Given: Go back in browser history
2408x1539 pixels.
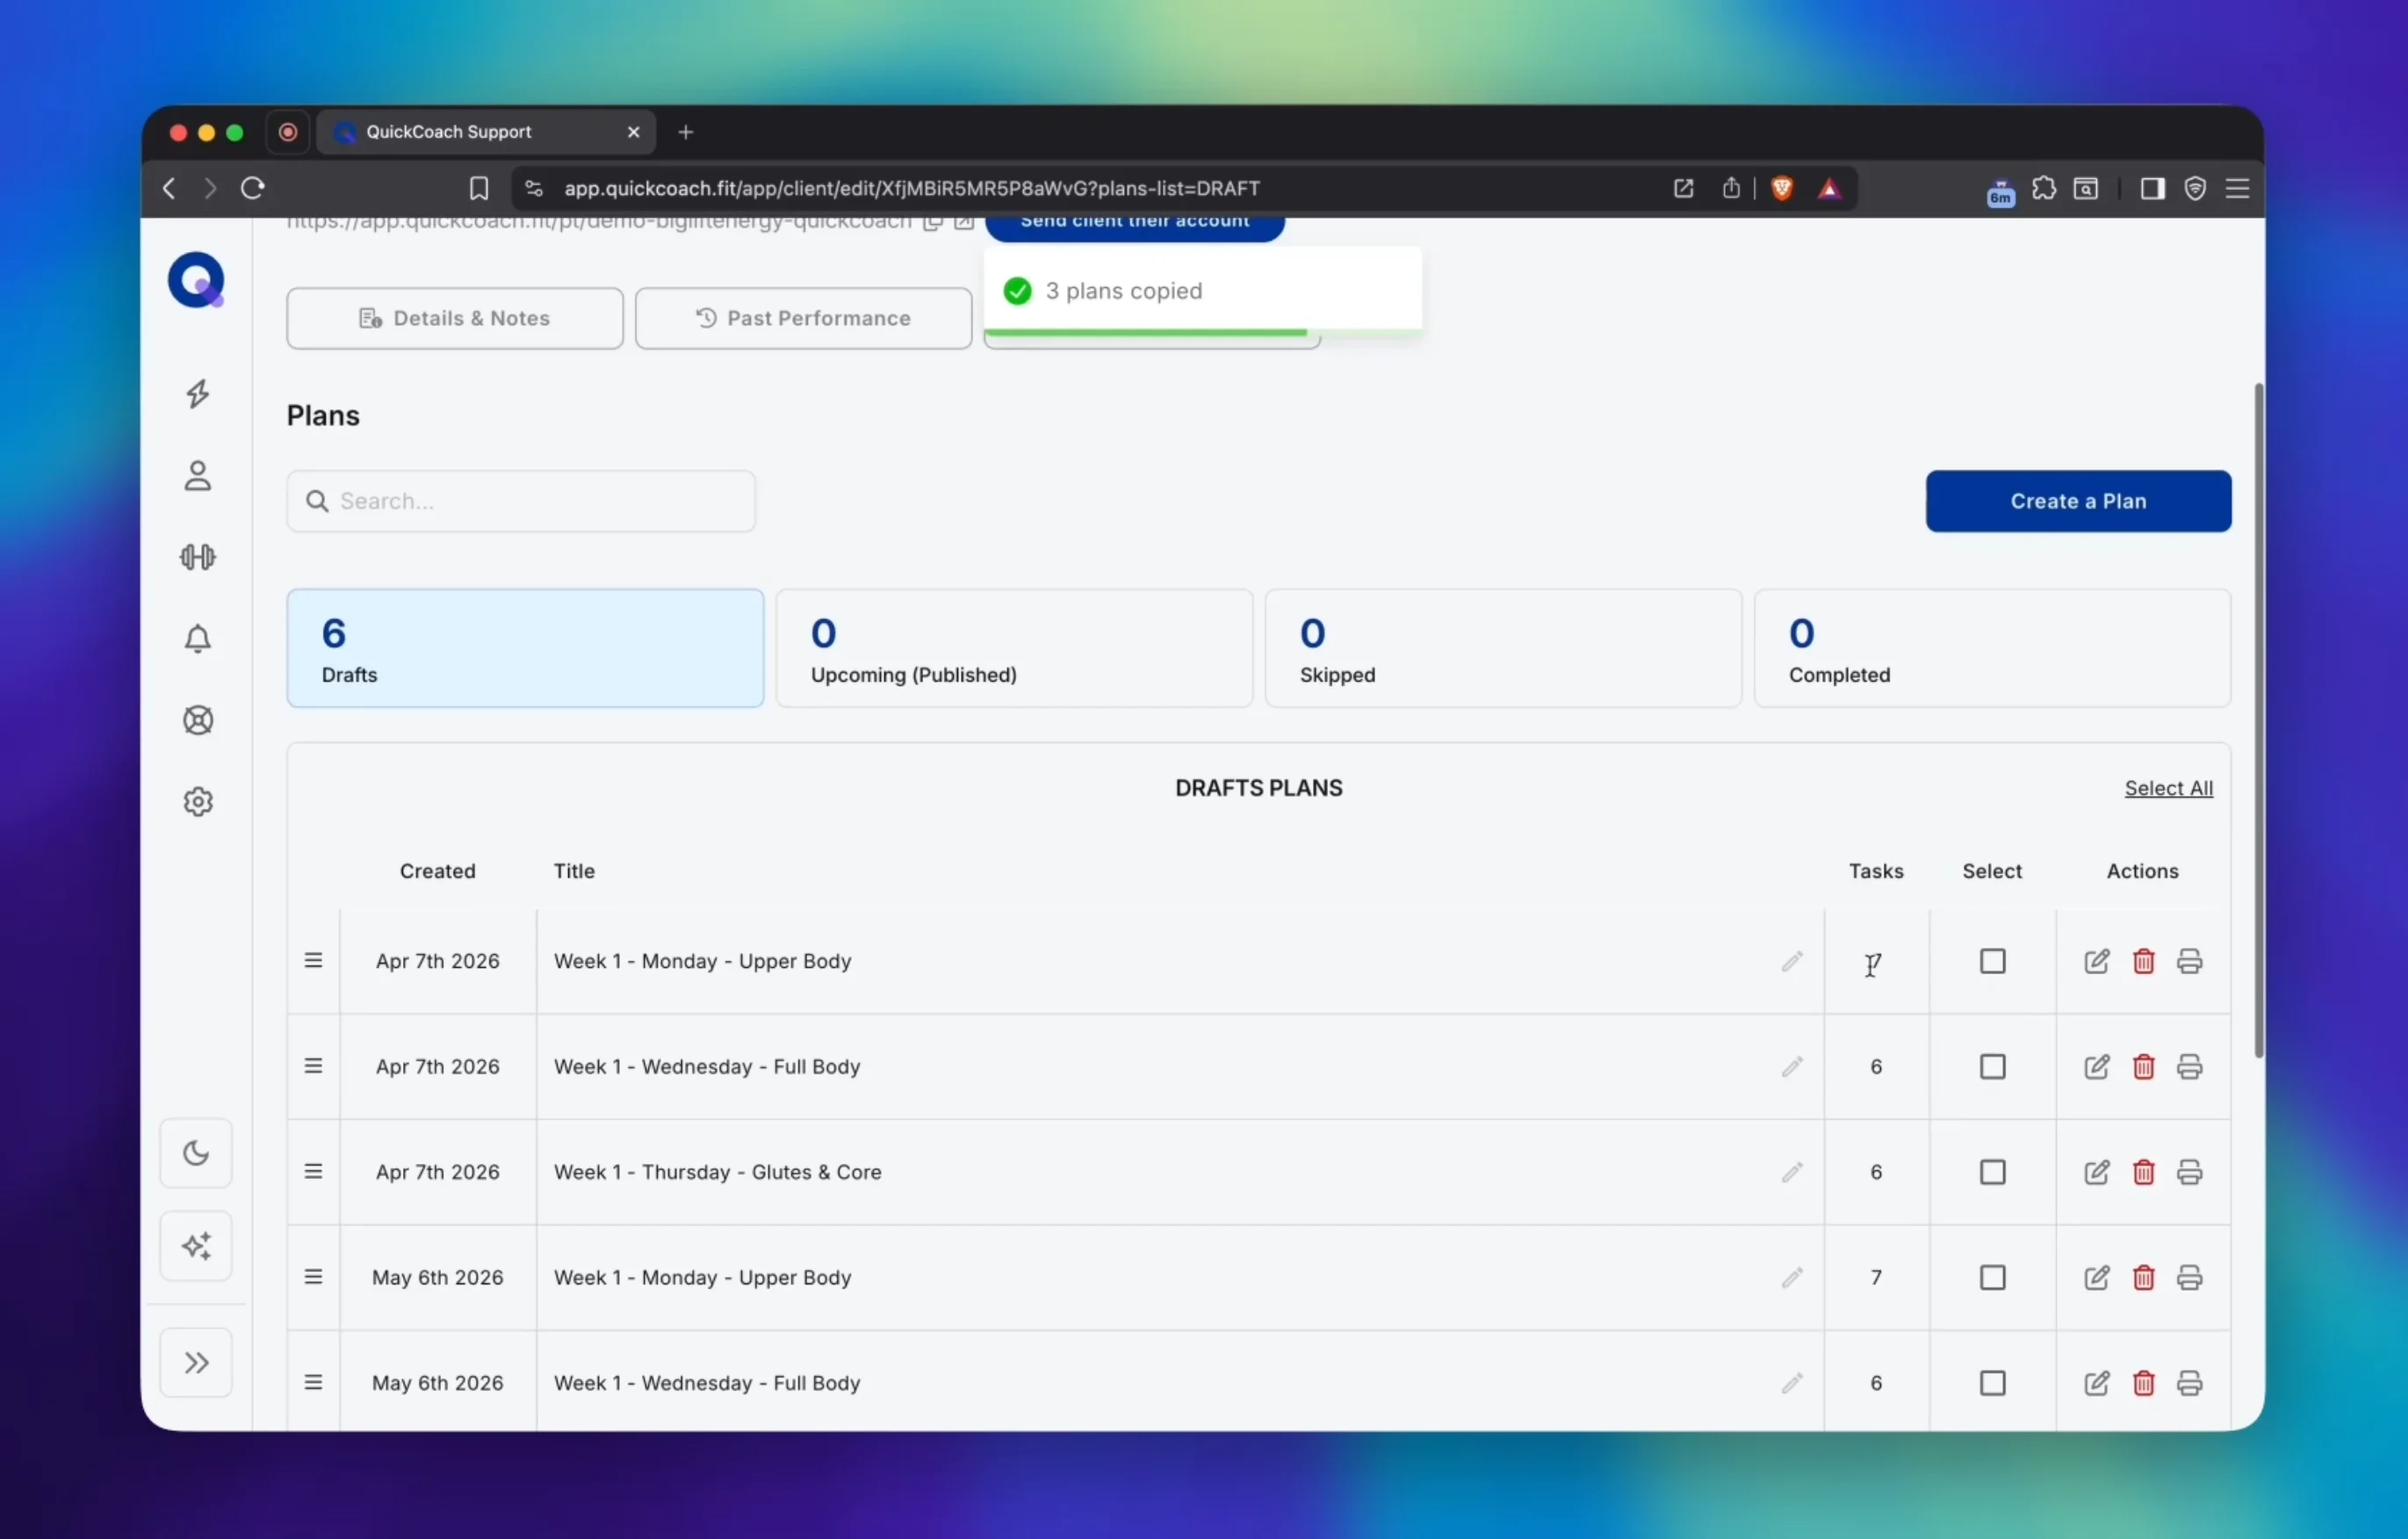Looking at the screenshot, I should coord(169,188).
